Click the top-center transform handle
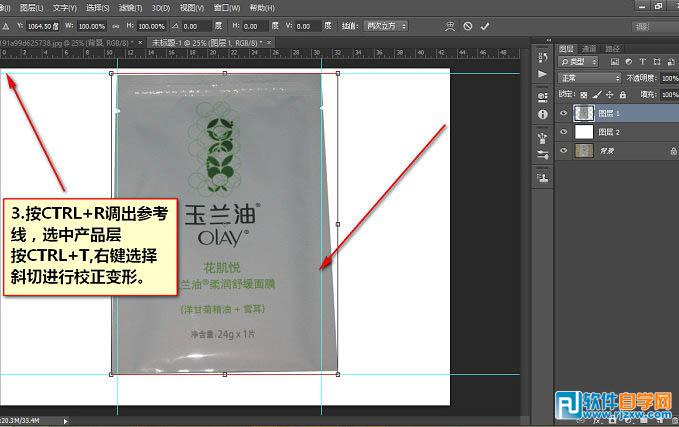The height and width of the screenshot is (427, 679). pyautogui.click(x=225, y=73)
